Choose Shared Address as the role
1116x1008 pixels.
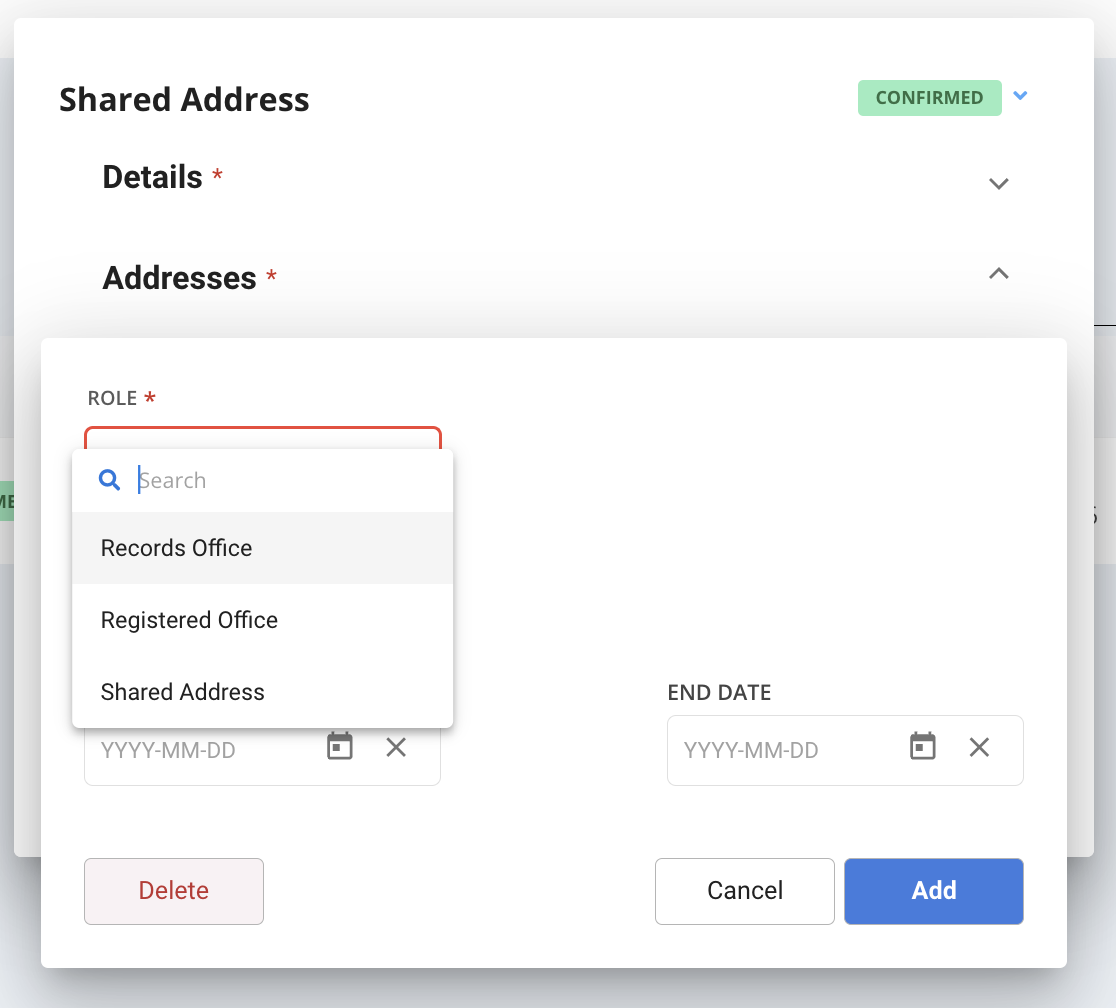pyautogui.click(x=182, y=692)
